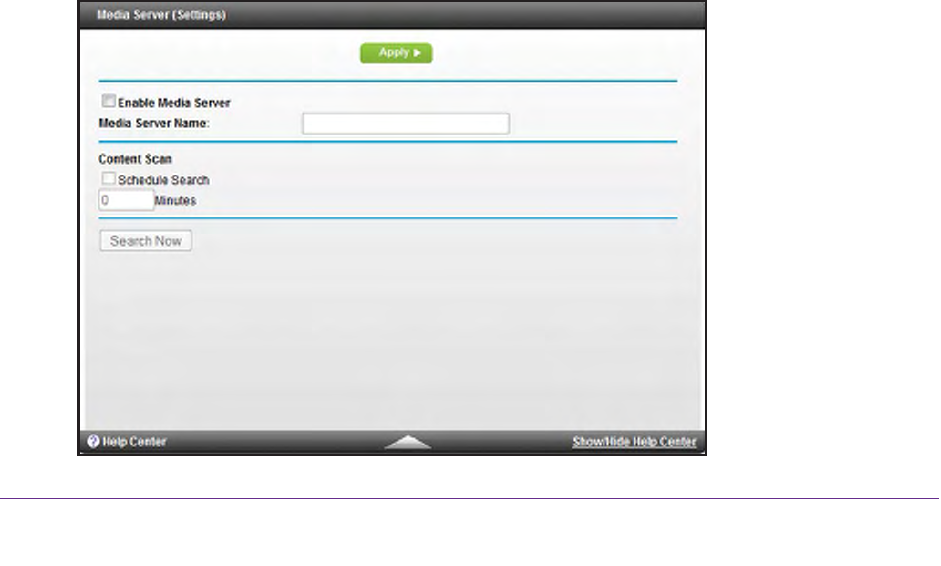The height and width of the screenshot is (566, 941).
Task: Click the Search Now button
Action: coord(146,241)
